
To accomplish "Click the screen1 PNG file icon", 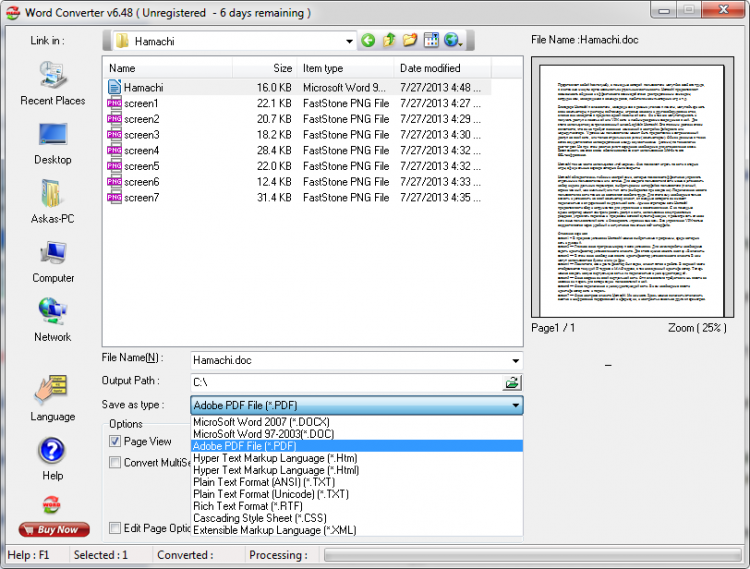I will (114, 103).
